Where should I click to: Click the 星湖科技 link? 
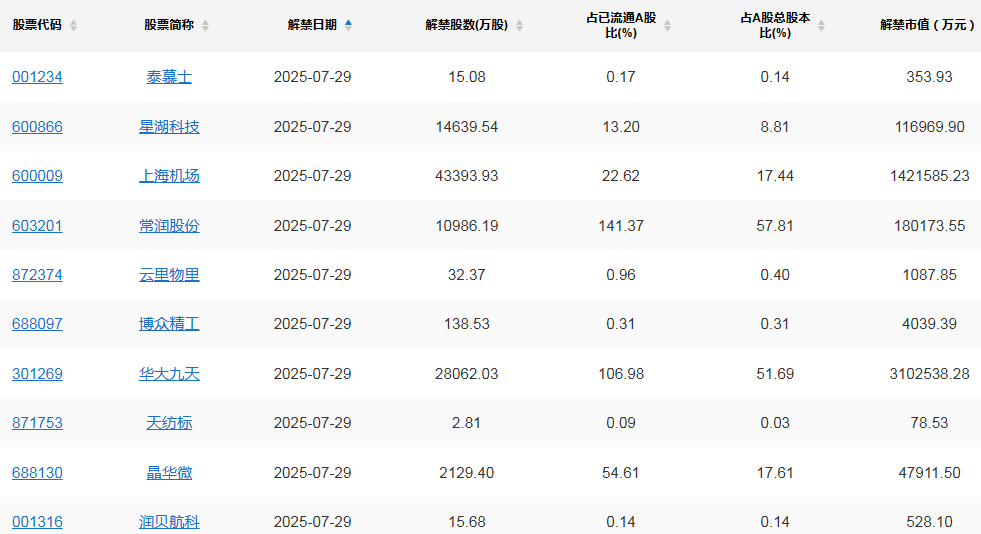point(169,127)
